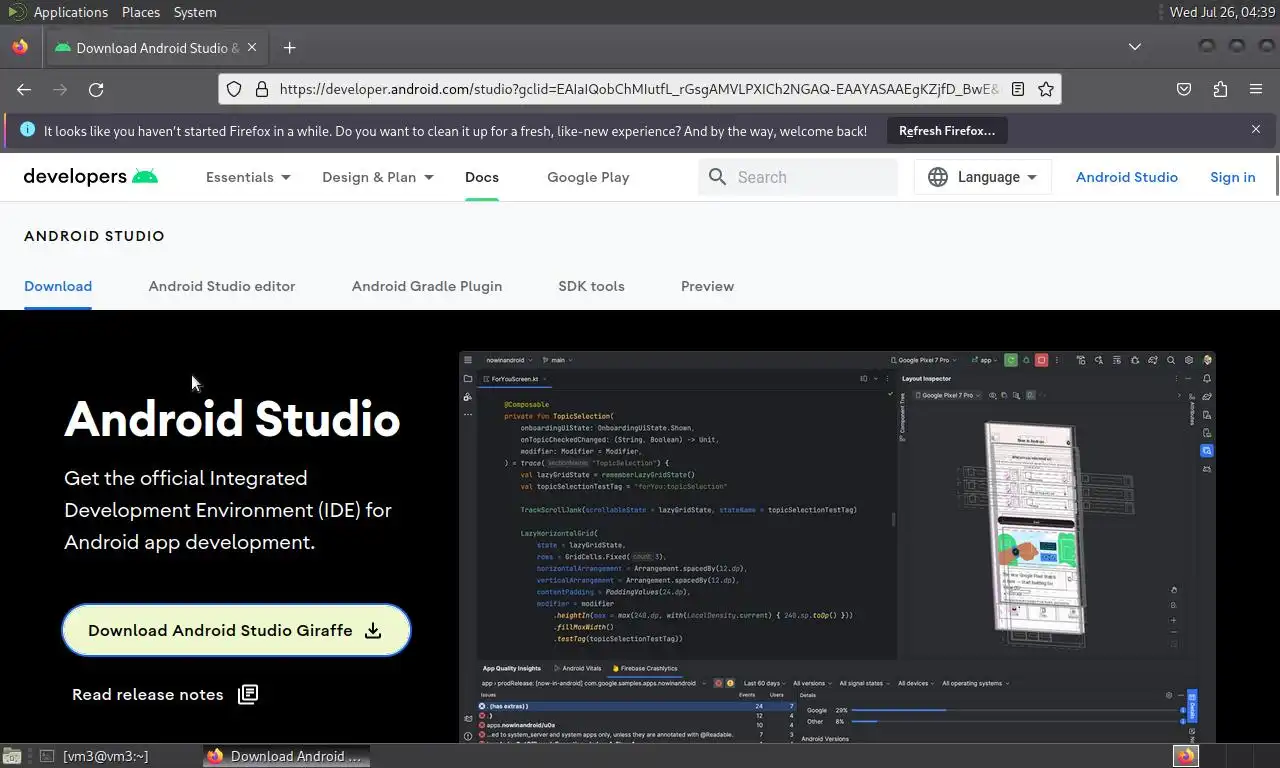Open the Places menu in top panel

141,12
